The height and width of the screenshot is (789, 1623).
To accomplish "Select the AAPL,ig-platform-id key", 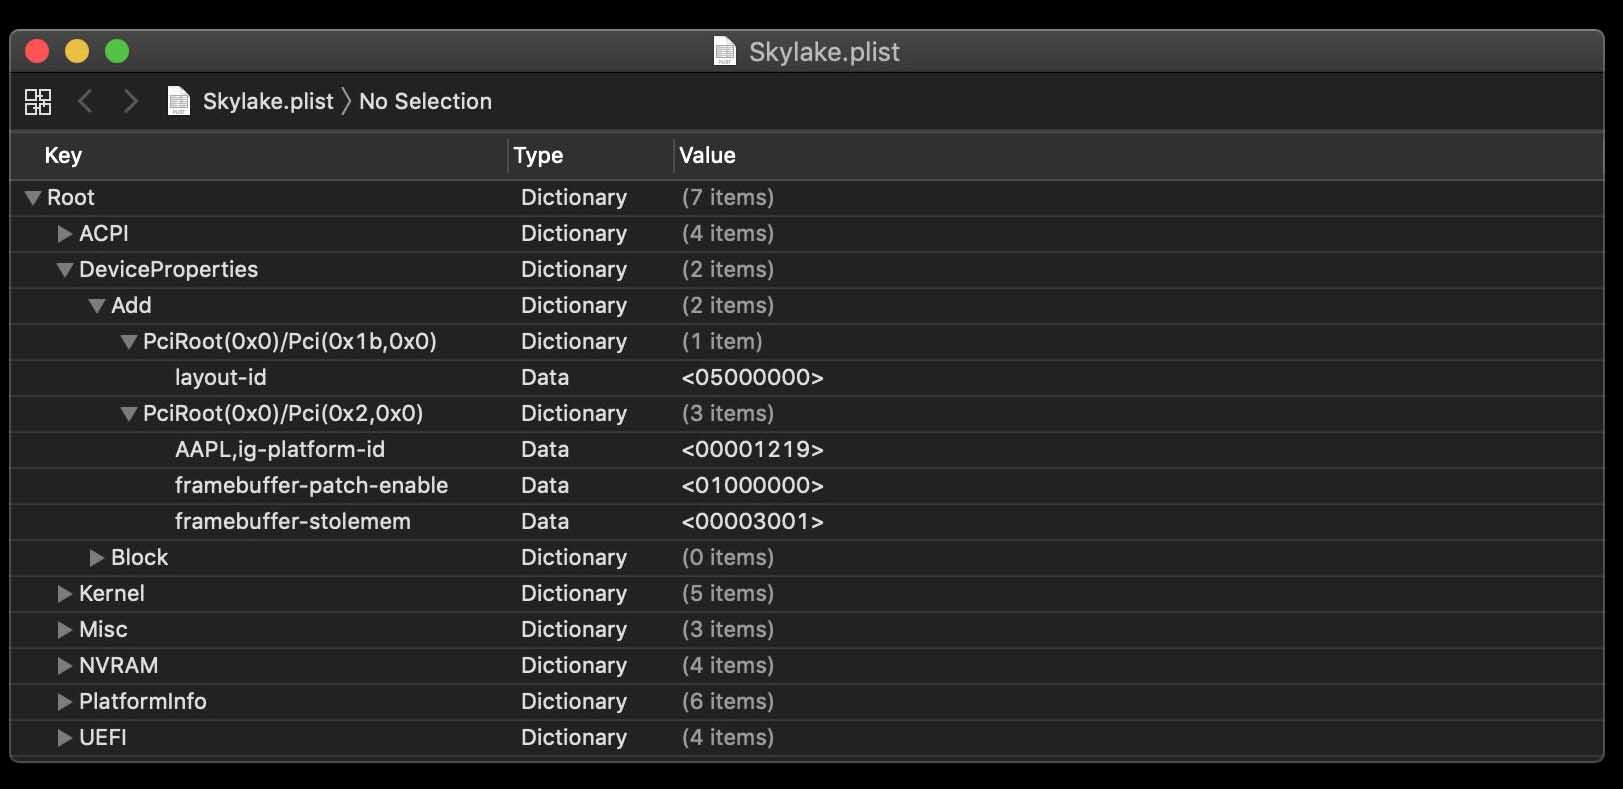I will click(280, 449).
